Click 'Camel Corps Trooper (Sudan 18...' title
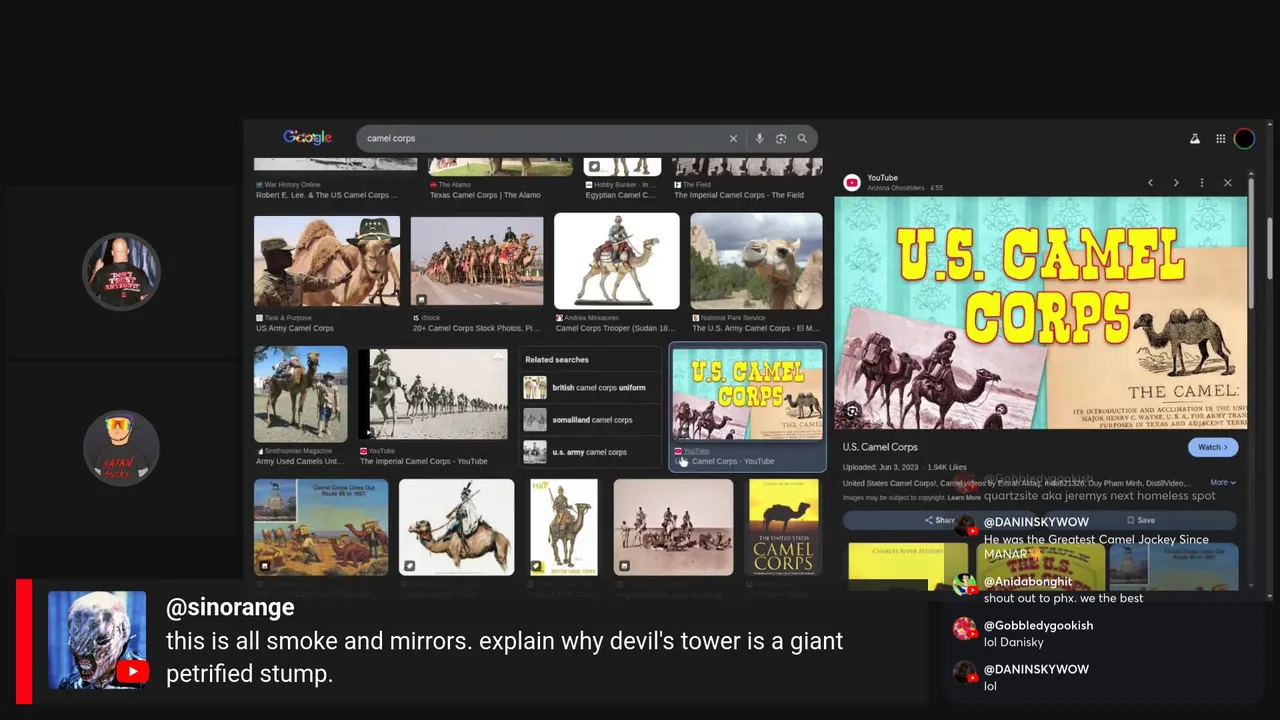 (x=615, y=328)
